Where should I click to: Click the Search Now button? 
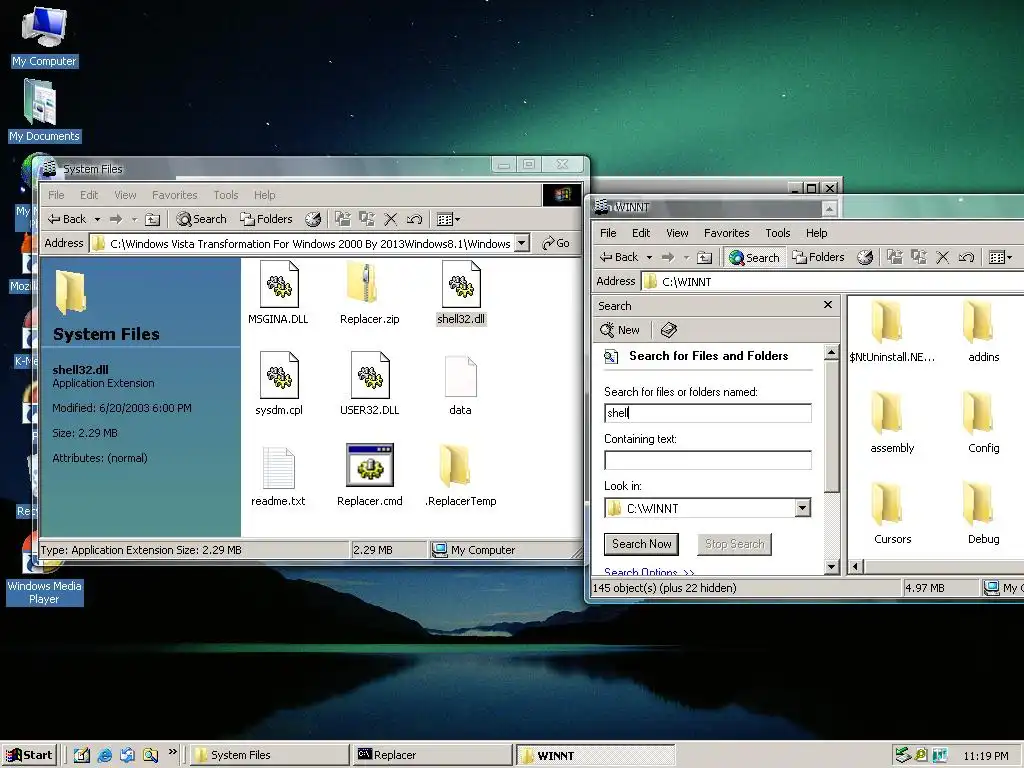[641, 544]
